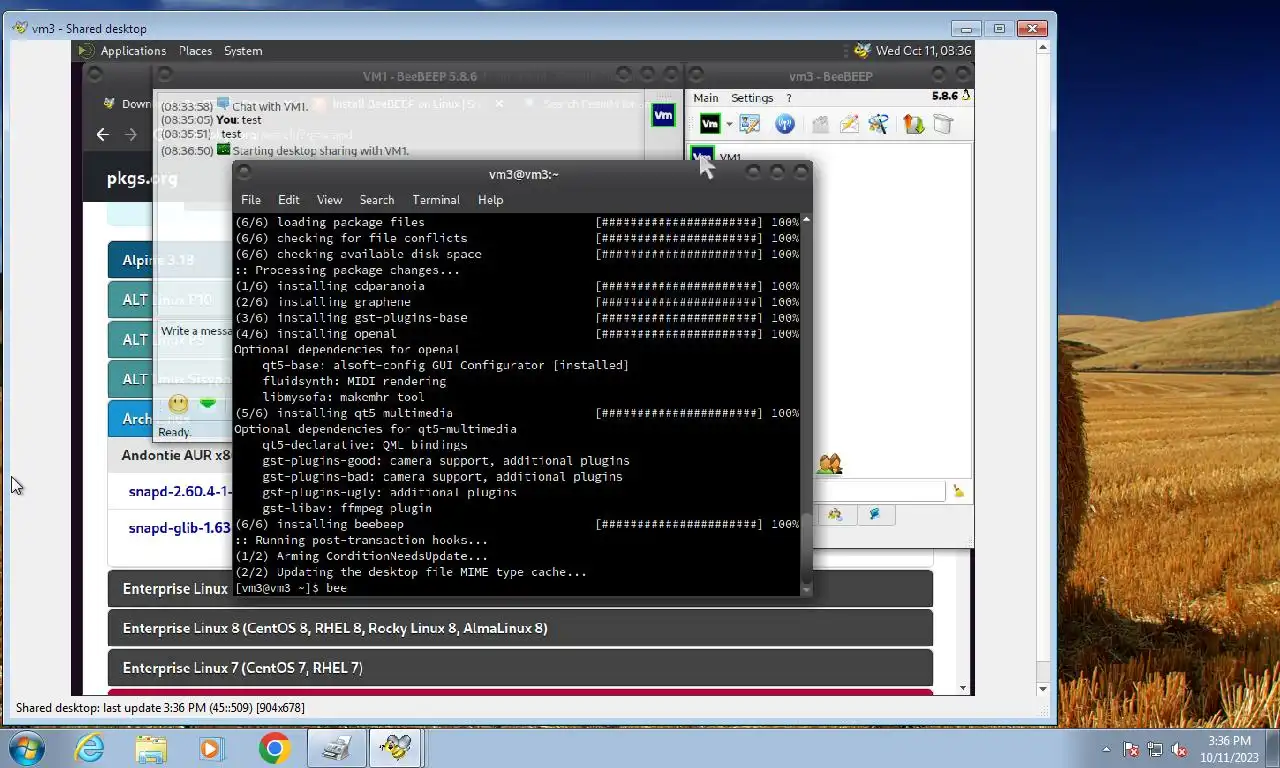
Task: Open the System menu on the GNOME panel
Action: click(243, 51)
